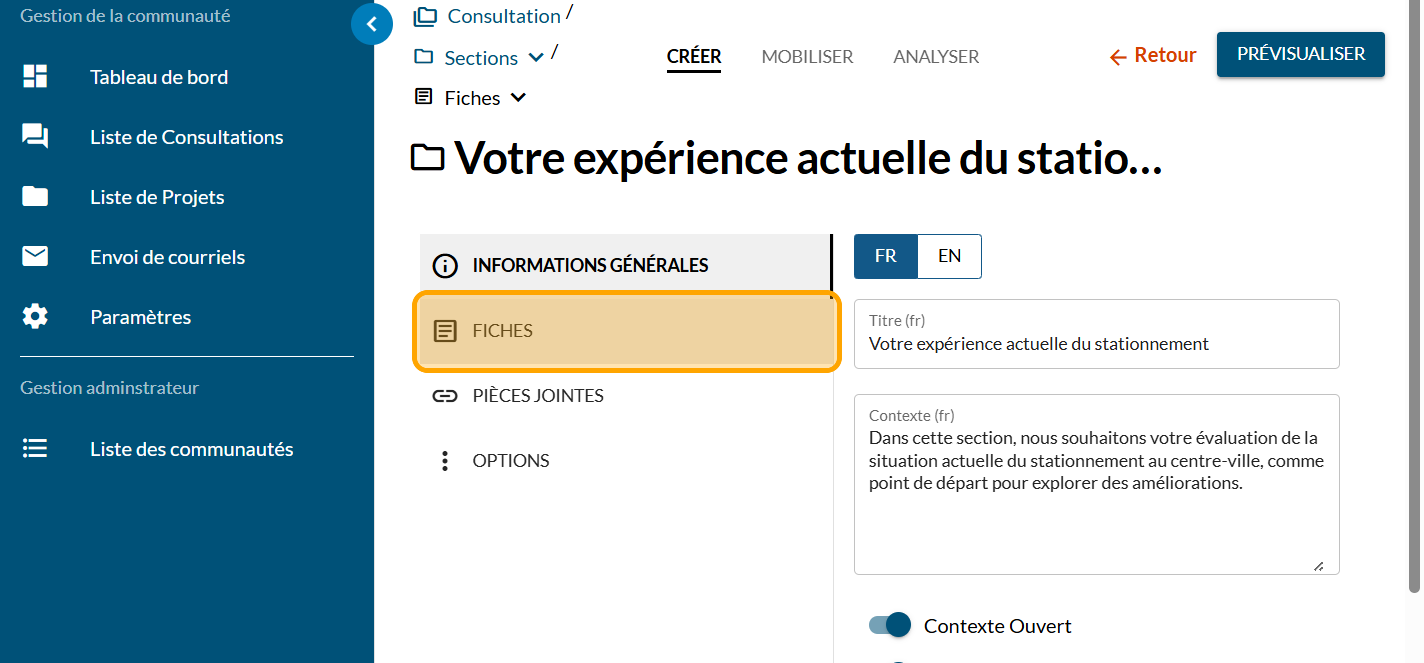Click the Liste de Projets folder icon

pos(35,197)
